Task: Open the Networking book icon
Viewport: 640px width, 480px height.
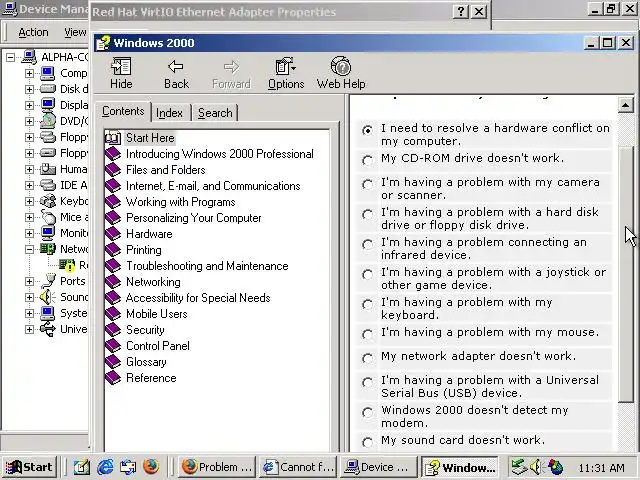Action: (113, 282)
